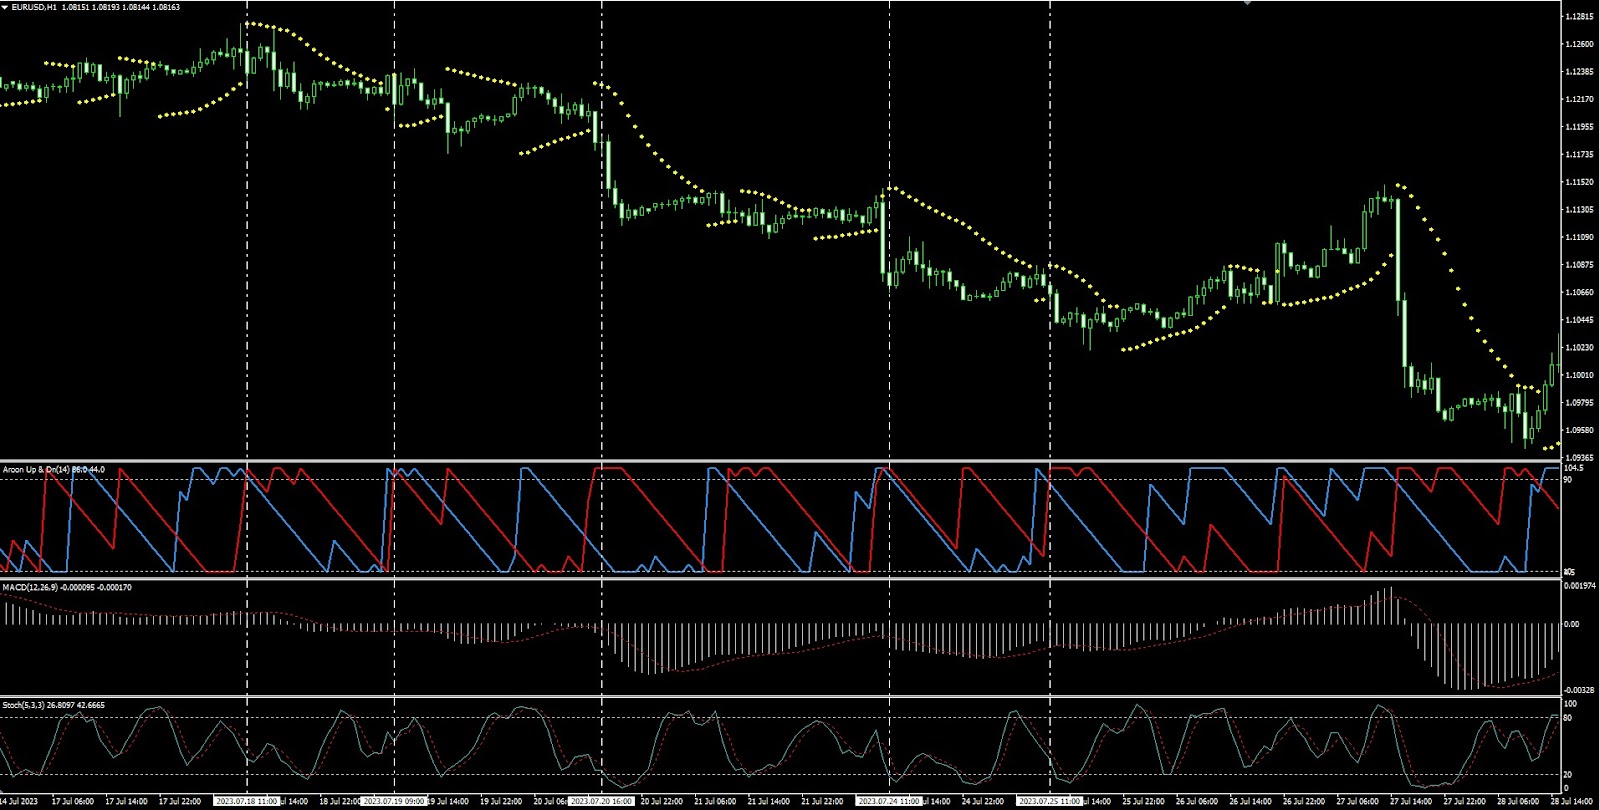
Task: Click the 25 Jul 22:00 time axis label
Action: [x=1142, y=801]
